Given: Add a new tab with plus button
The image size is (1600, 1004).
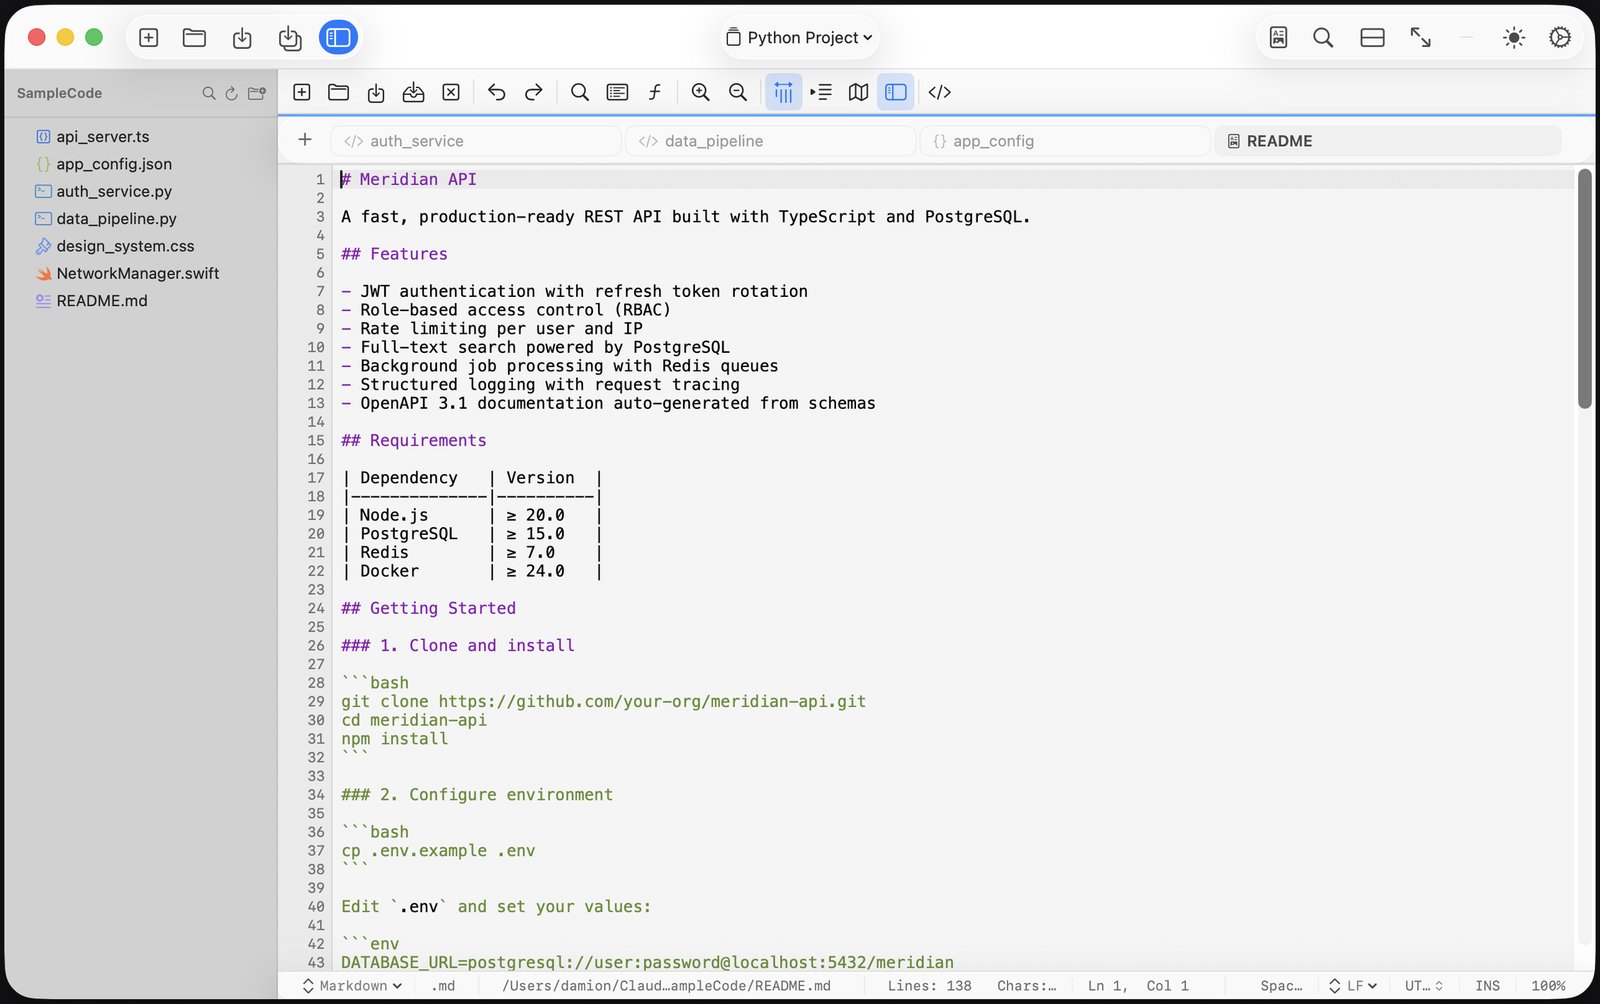Looking at the screenshot, I should pyautogui.click(x=305, y=140).
